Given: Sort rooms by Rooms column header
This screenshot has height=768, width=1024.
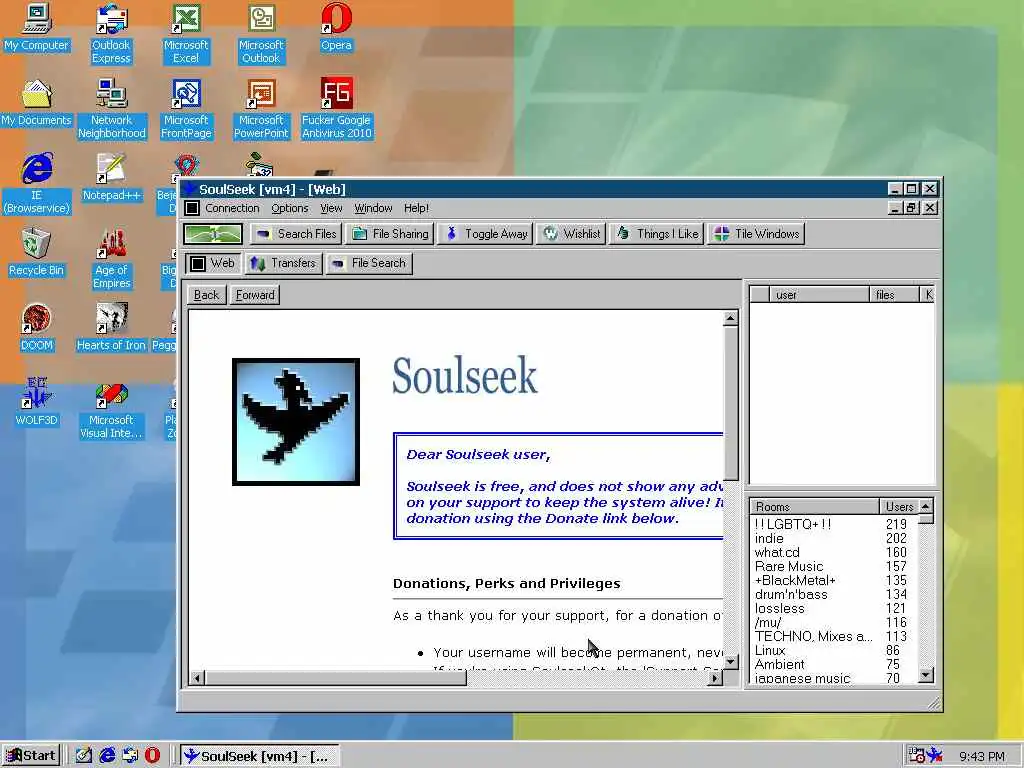Looking at the screenshot, I should (x=814, y=507).
